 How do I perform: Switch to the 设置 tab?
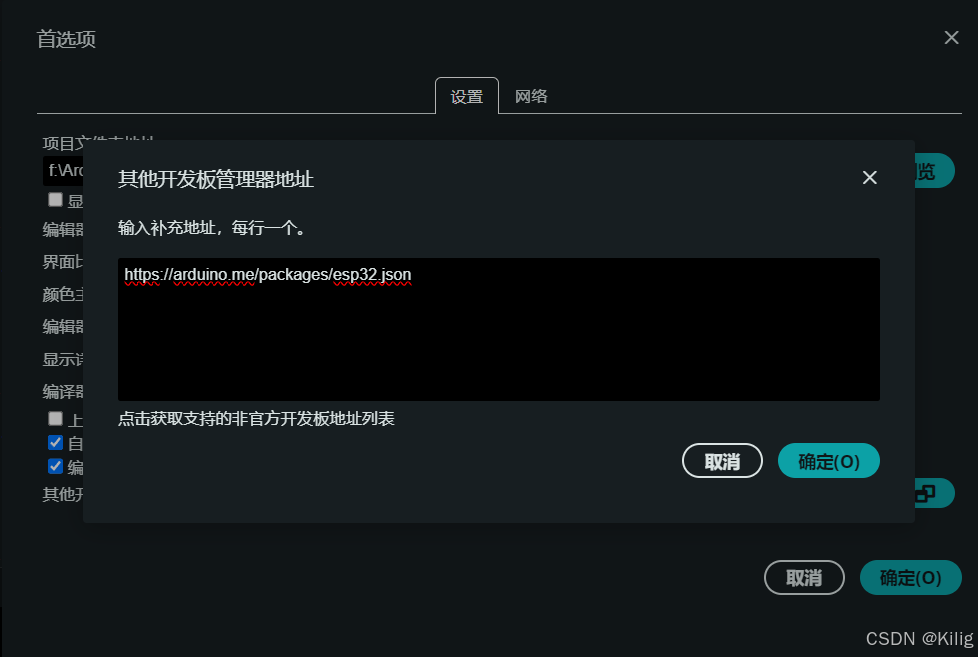pyautogui.click(x=467, y=96)
